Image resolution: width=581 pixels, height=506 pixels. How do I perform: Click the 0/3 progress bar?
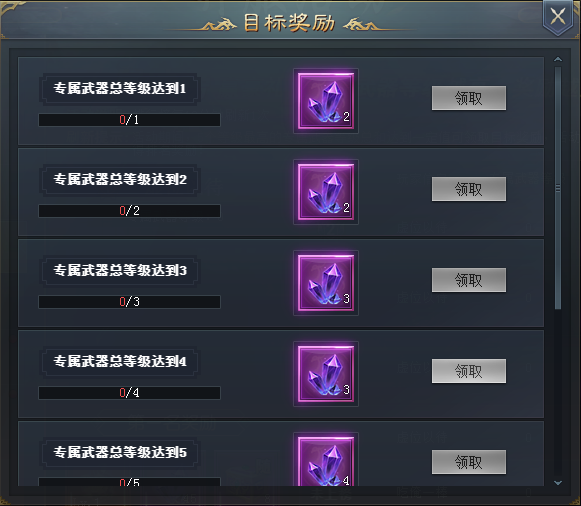point(129,302)
